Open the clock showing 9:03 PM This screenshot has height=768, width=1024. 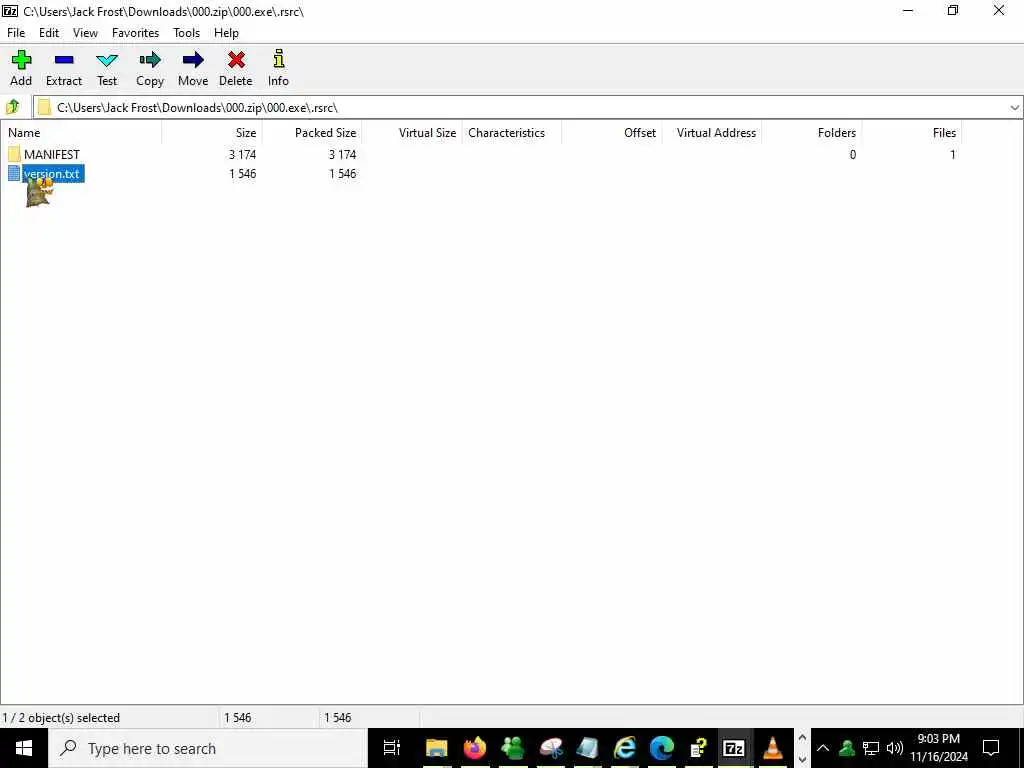pos(938,748)
